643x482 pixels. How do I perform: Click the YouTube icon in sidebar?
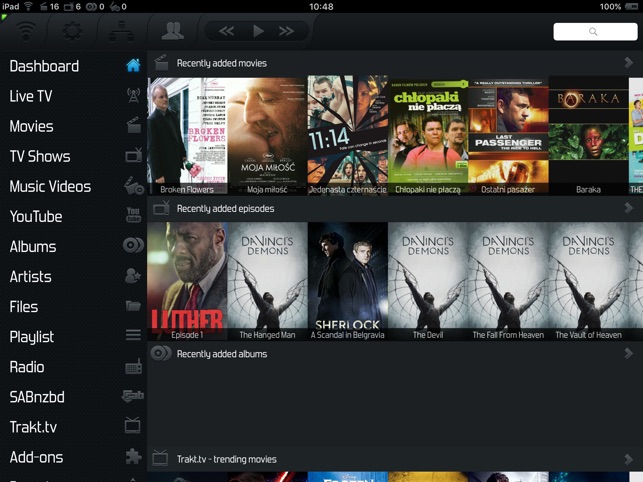(132, 216)
